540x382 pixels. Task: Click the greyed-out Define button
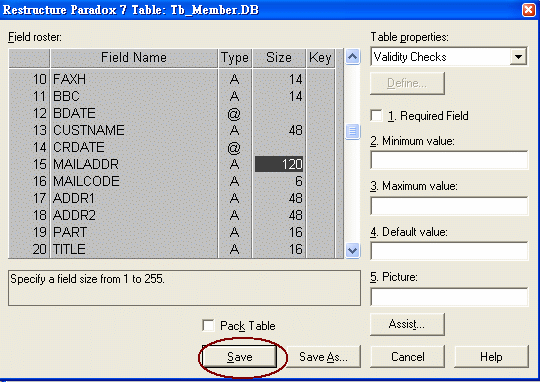(407, 83)
